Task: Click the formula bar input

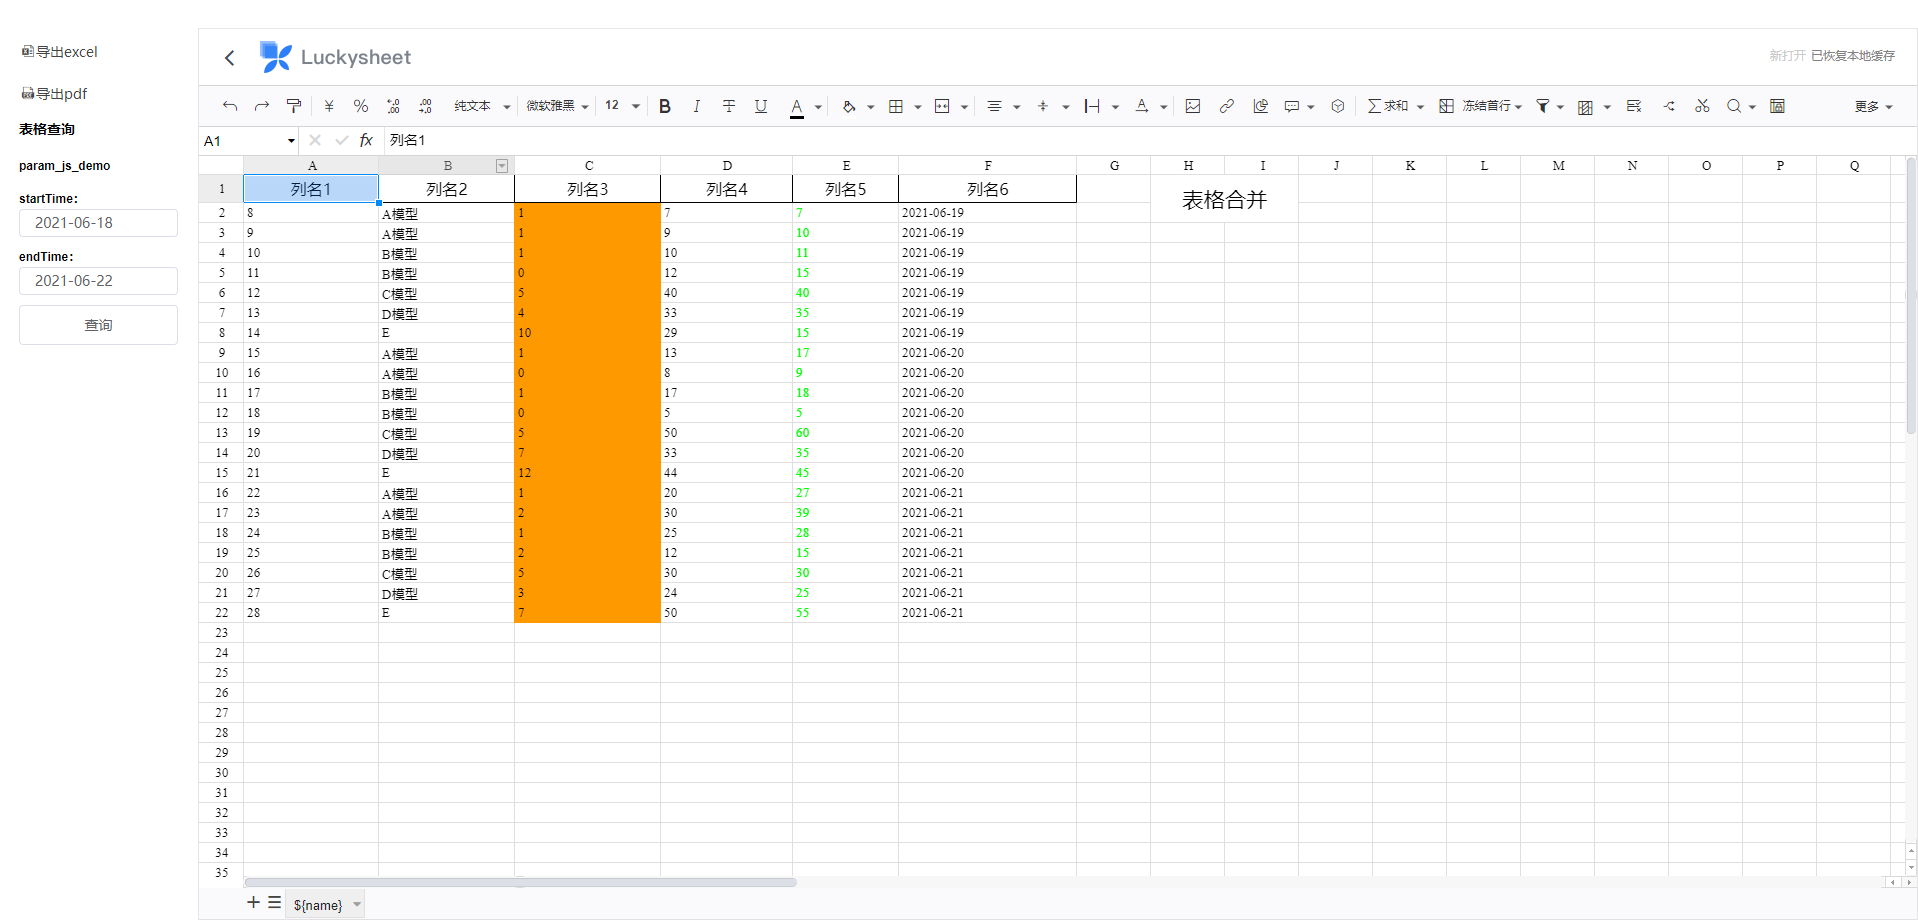Action: coord(1150,140)
